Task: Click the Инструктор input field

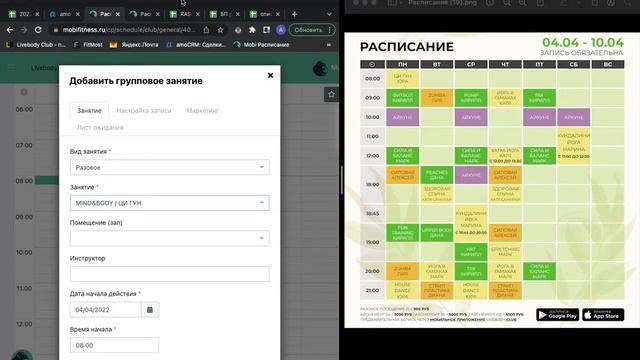Action: click(x=169, y=274)
